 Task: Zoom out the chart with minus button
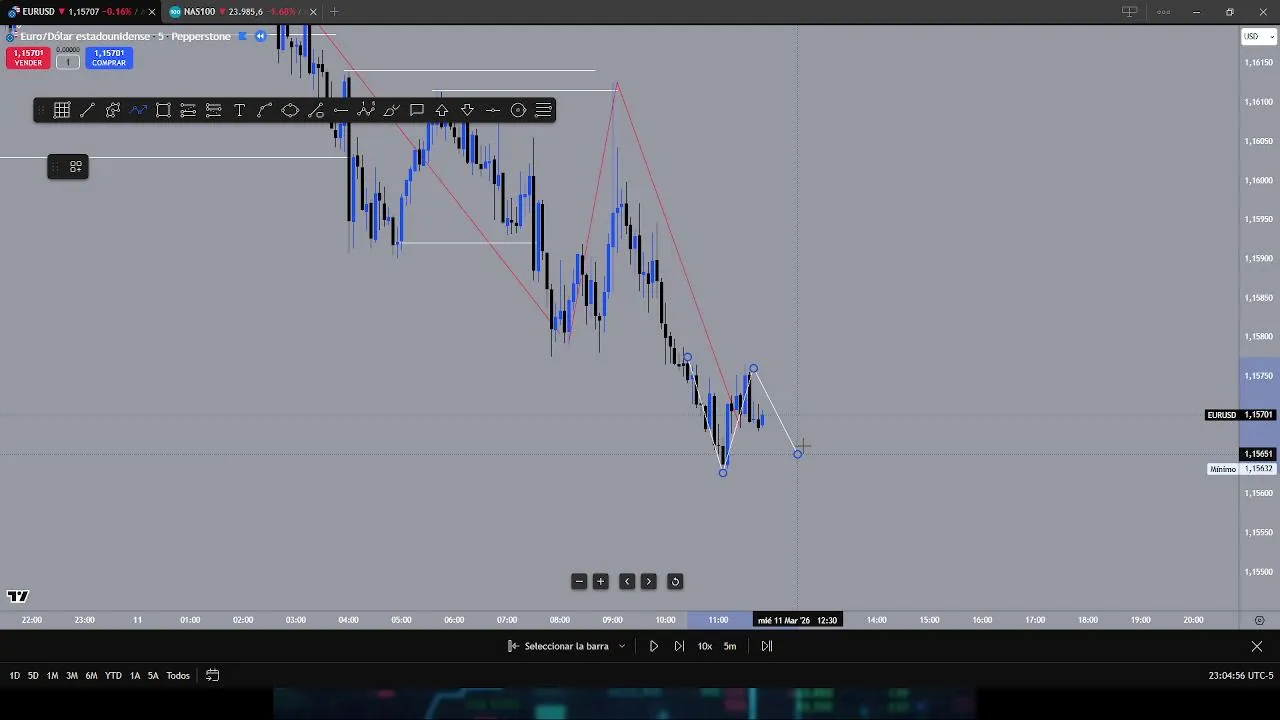(x=579, y=581)
